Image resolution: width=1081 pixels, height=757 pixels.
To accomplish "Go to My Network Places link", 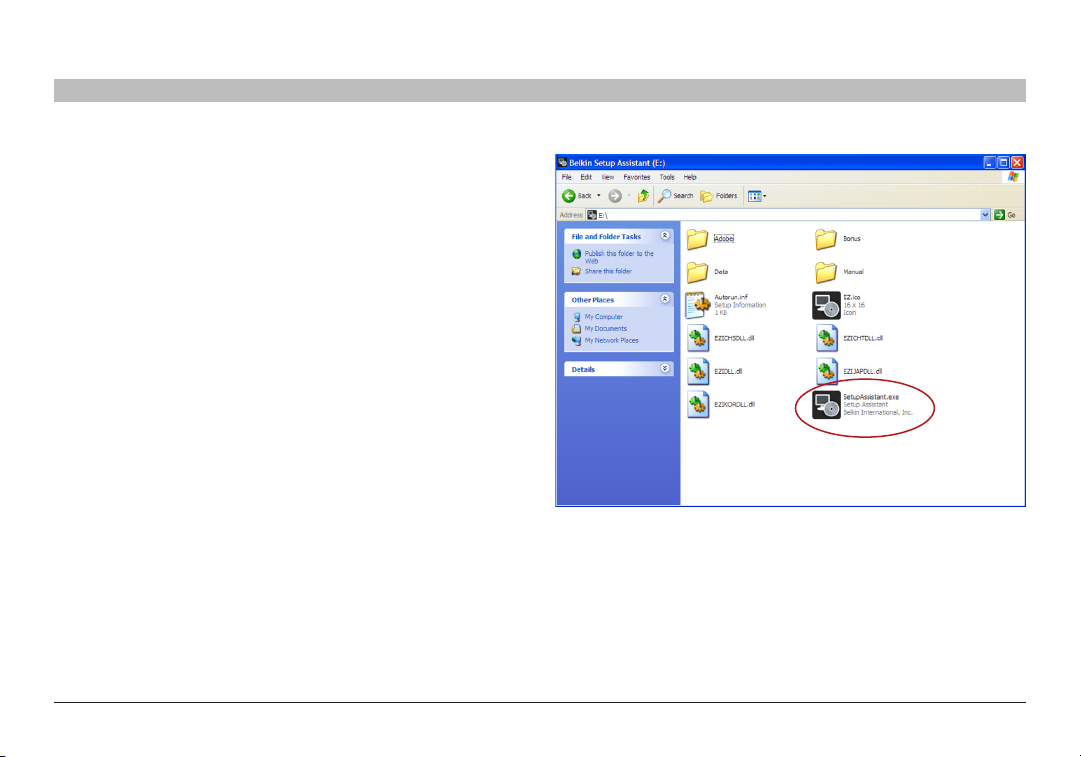I will click(612, 341).
